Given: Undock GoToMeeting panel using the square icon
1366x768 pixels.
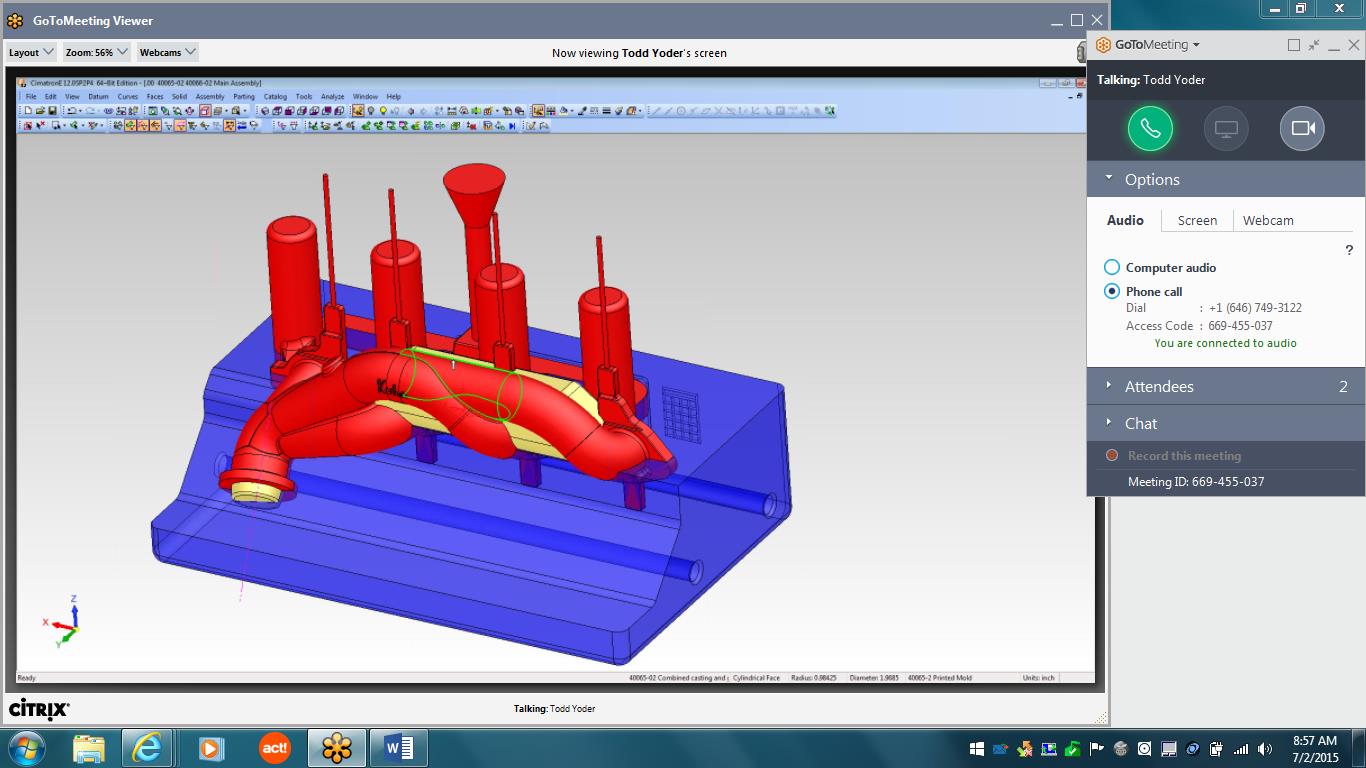Looking at the screenshot, I should click(x=1294, y=45).
